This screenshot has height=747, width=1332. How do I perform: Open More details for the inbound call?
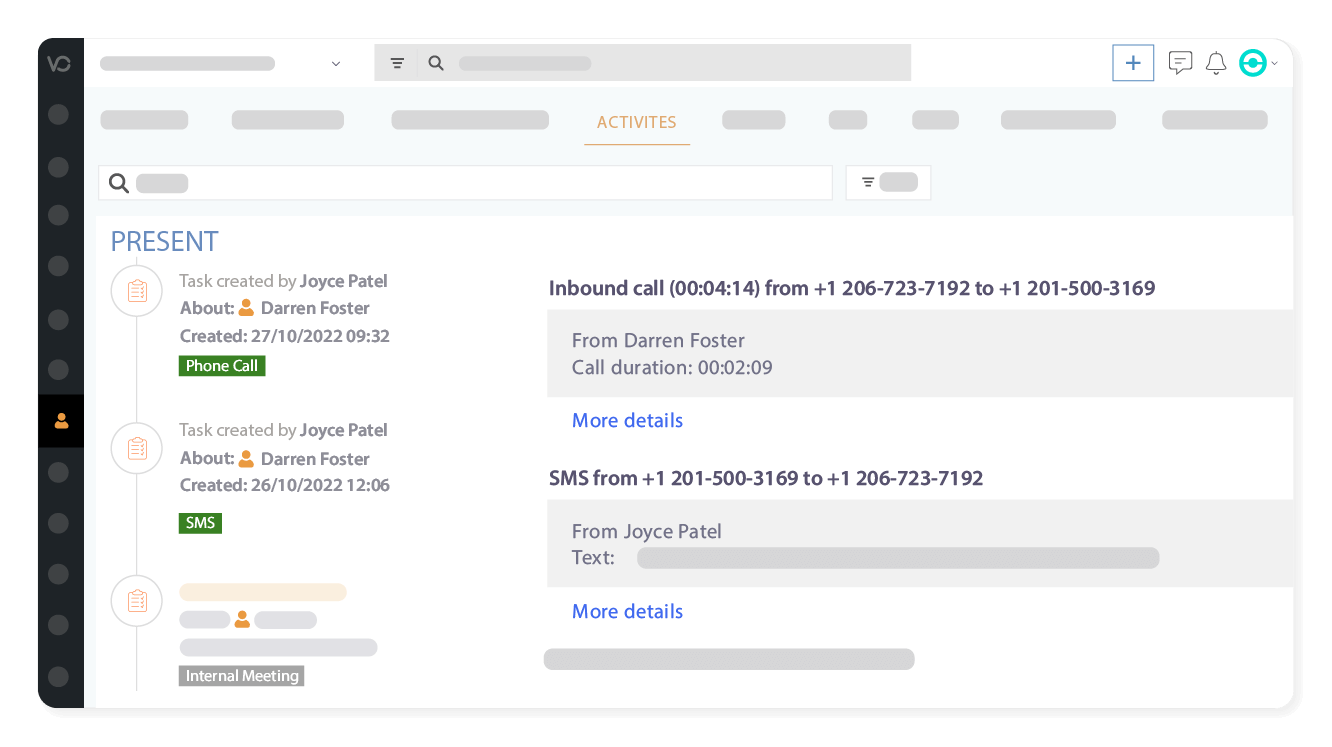click(x=627, y=420)
